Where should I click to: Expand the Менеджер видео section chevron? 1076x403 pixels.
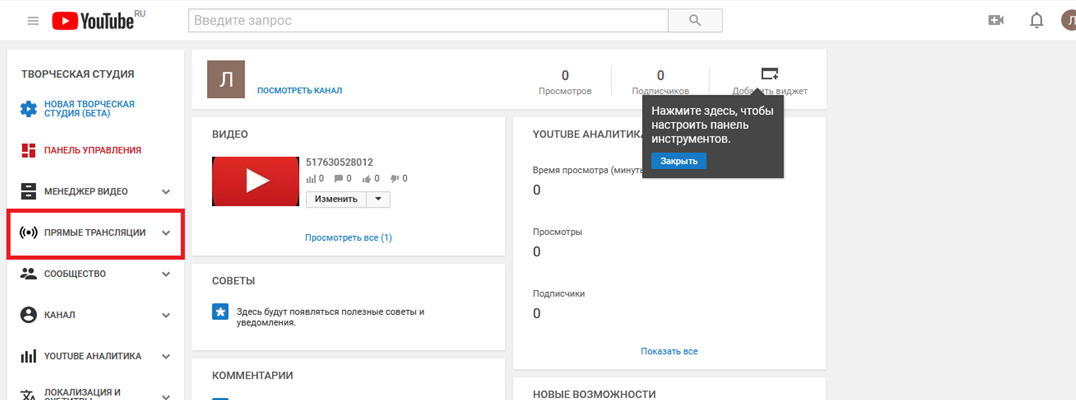click(165, 192)
